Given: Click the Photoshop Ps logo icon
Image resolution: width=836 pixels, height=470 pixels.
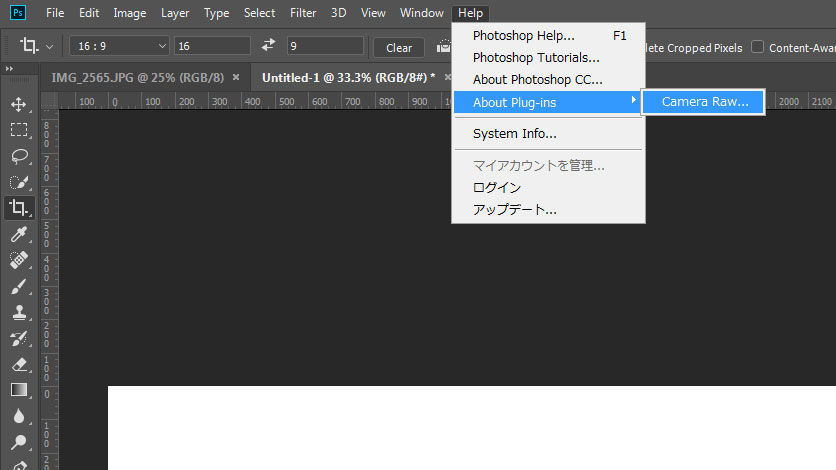Looking at the screenshot, I should [18, 13].
